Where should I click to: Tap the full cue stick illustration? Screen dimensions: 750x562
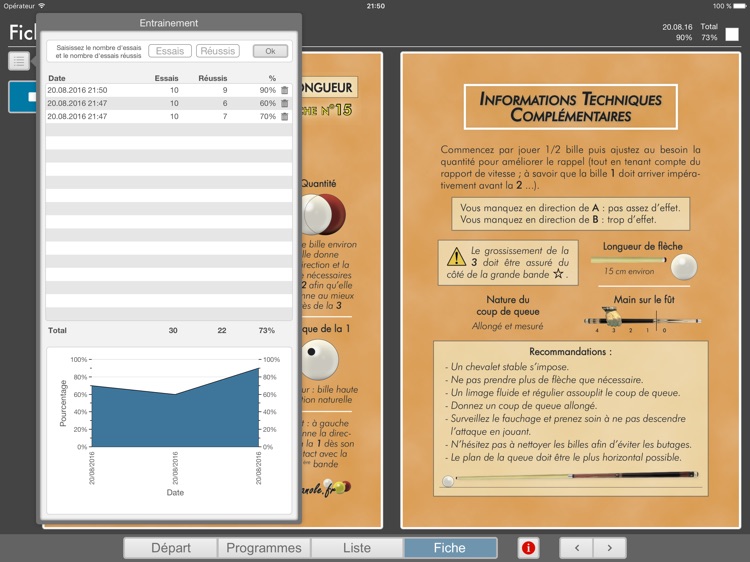(x=570, y=477)
